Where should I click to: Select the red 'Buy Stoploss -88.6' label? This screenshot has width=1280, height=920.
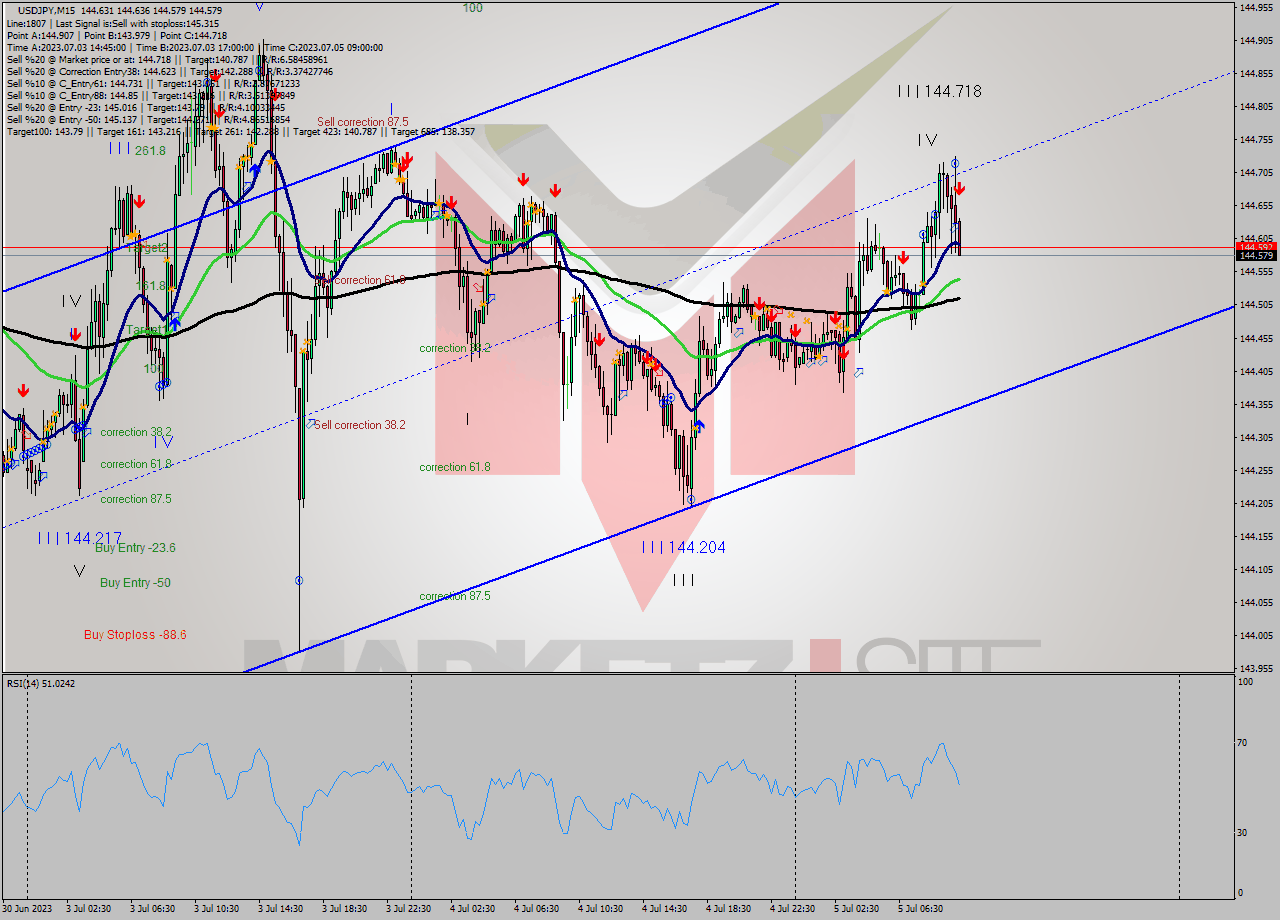click(x=135, y=635)
